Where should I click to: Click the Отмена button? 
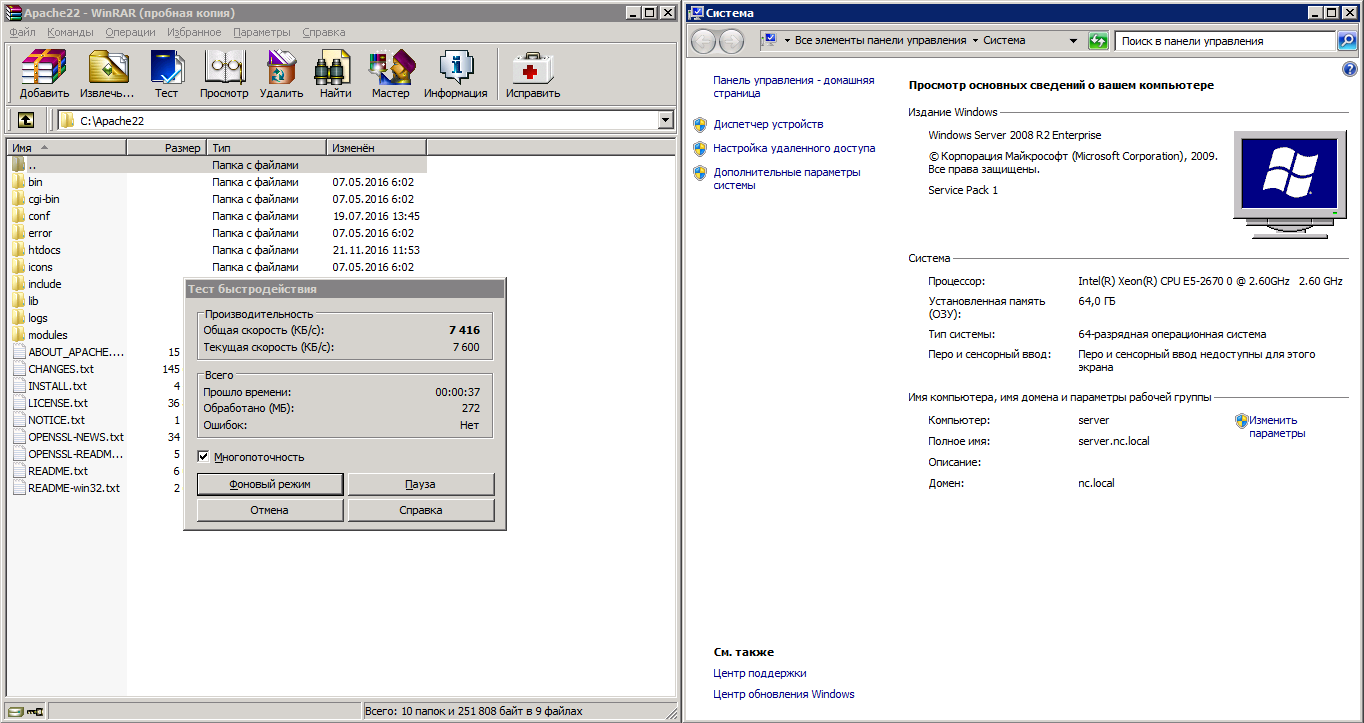pyautogui.click(x=270, y=510)
